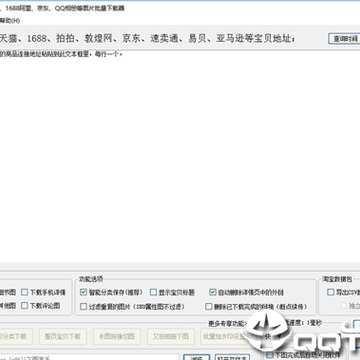The height and width of the screenshot is (360, 360).
Task: Click the 功能选项 group label
Action: pos(91,279)
